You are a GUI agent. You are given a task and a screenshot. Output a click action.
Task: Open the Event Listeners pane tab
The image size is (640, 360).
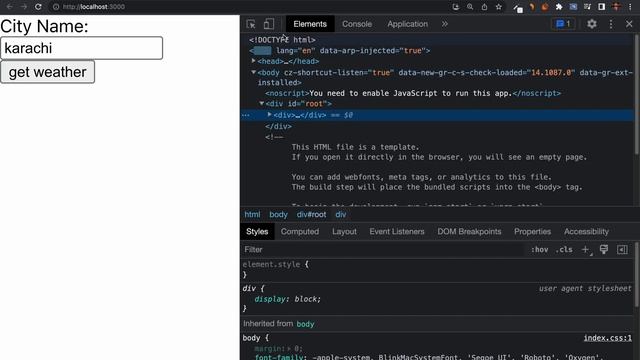pos(397,231)
